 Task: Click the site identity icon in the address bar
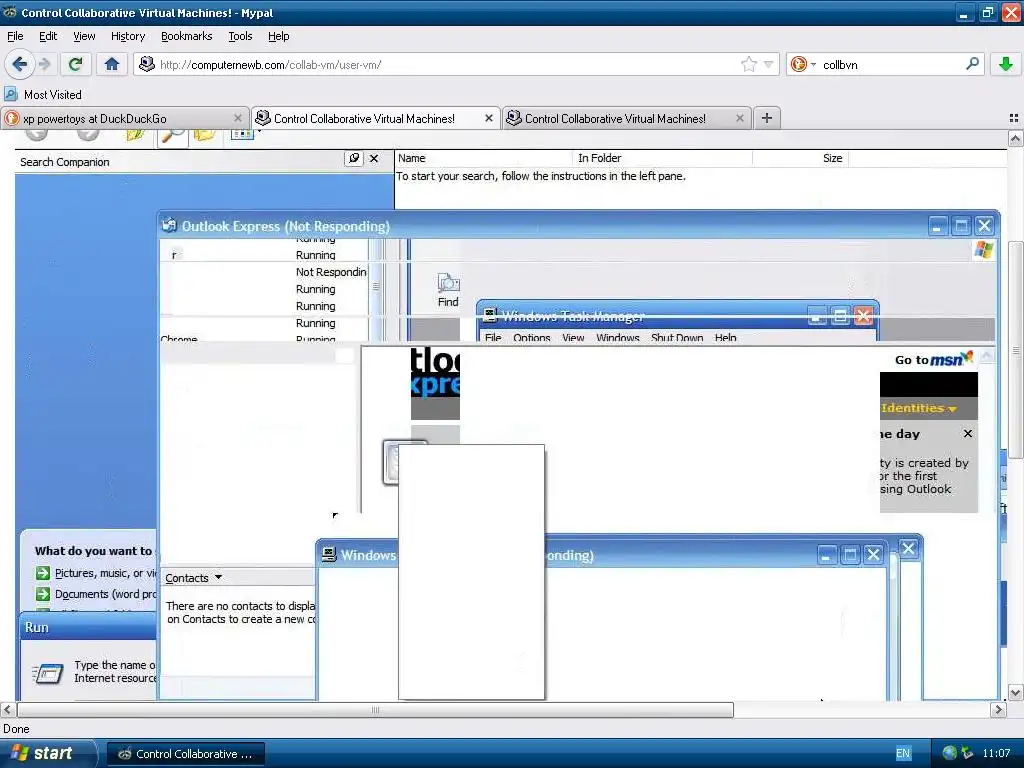147,64
